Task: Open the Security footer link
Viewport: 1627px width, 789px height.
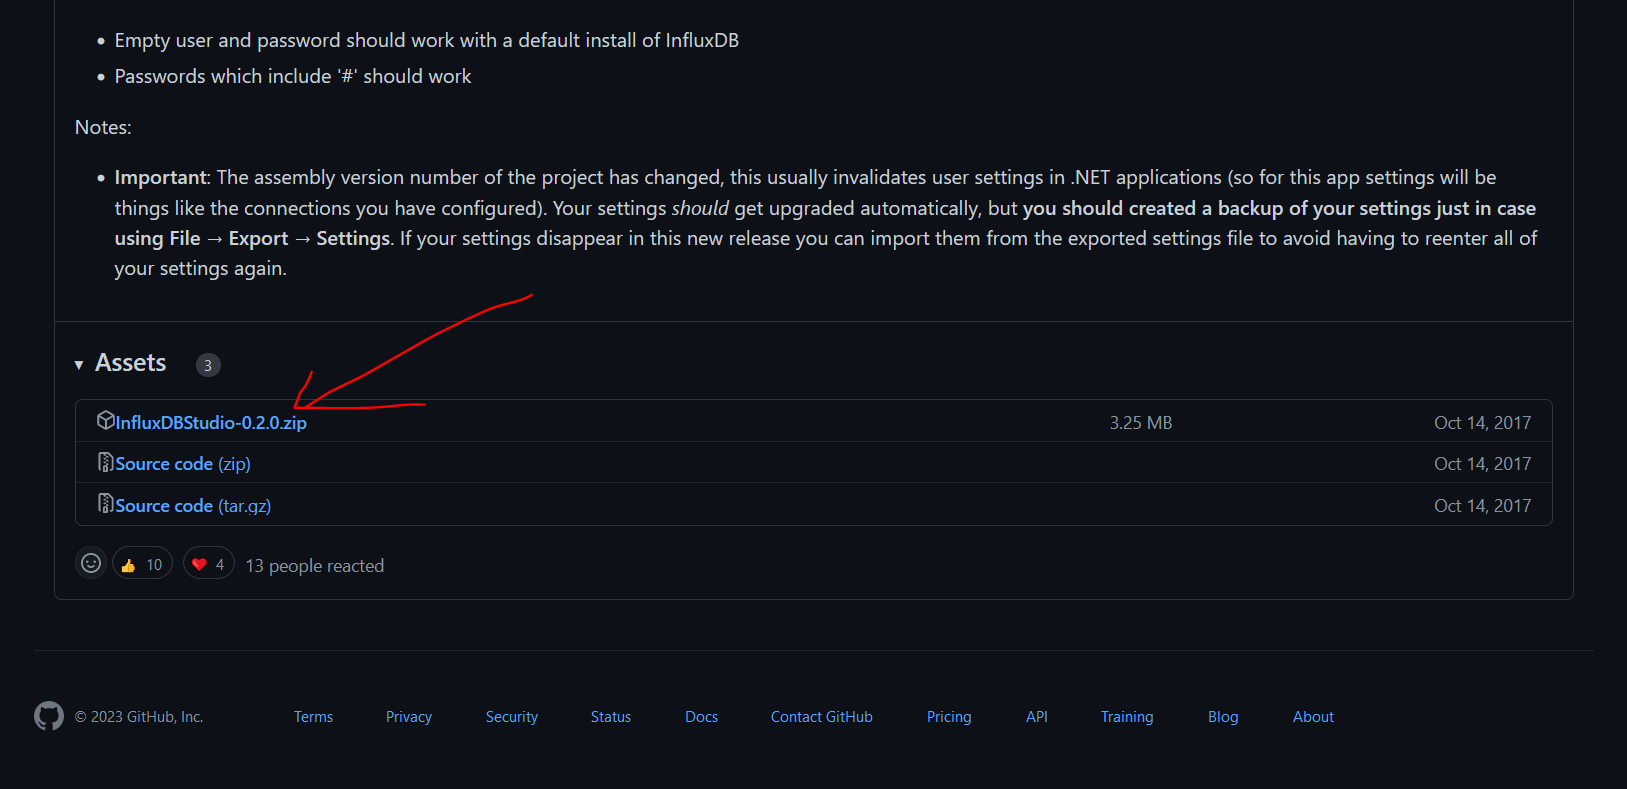Action: (512, 717)
